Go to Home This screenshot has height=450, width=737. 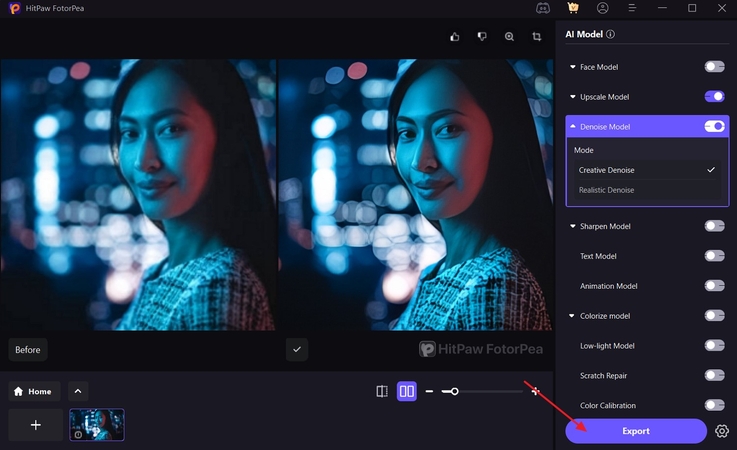tap(34, 391)
